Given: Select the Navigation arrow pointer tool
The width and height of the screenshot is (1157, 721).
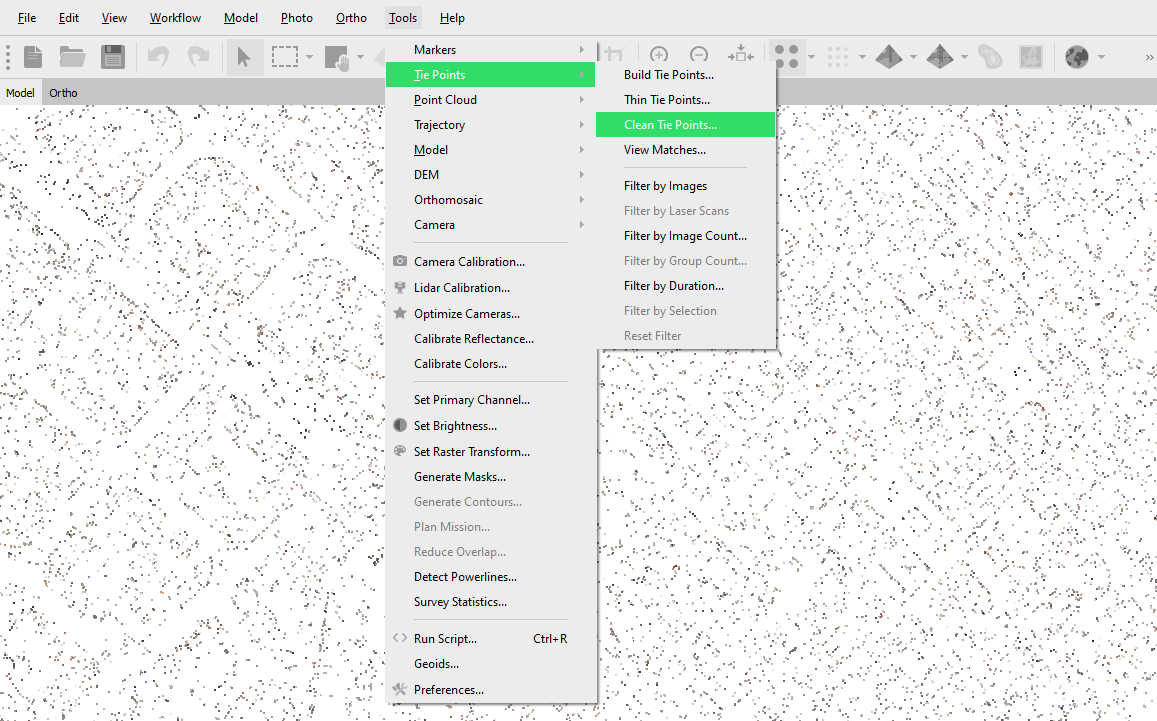Looking at the screenshot, I should [x=244, y=57].
